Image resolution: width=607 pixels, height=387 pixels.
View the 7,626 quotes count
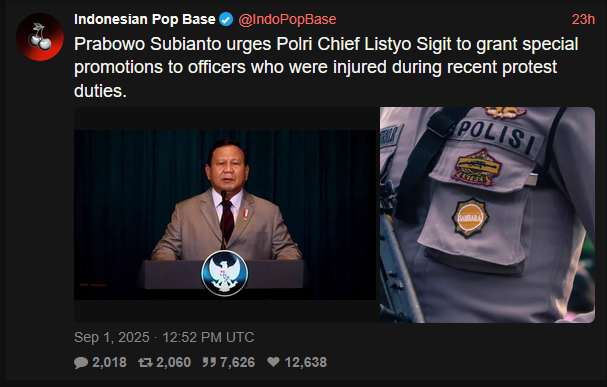[237, 363]
